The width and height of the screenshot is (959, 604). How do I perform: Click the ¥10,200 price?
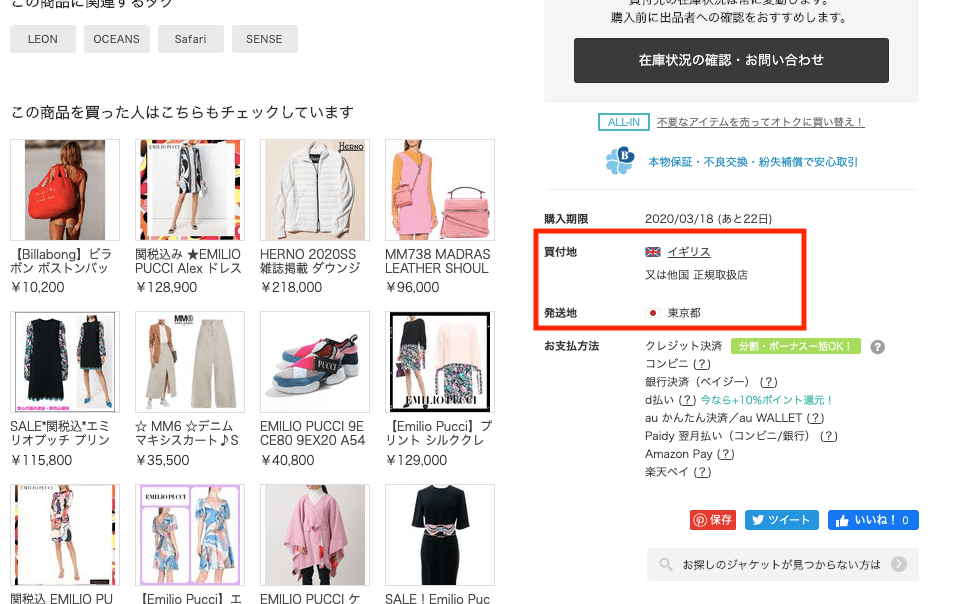click(x=37, y=287)
